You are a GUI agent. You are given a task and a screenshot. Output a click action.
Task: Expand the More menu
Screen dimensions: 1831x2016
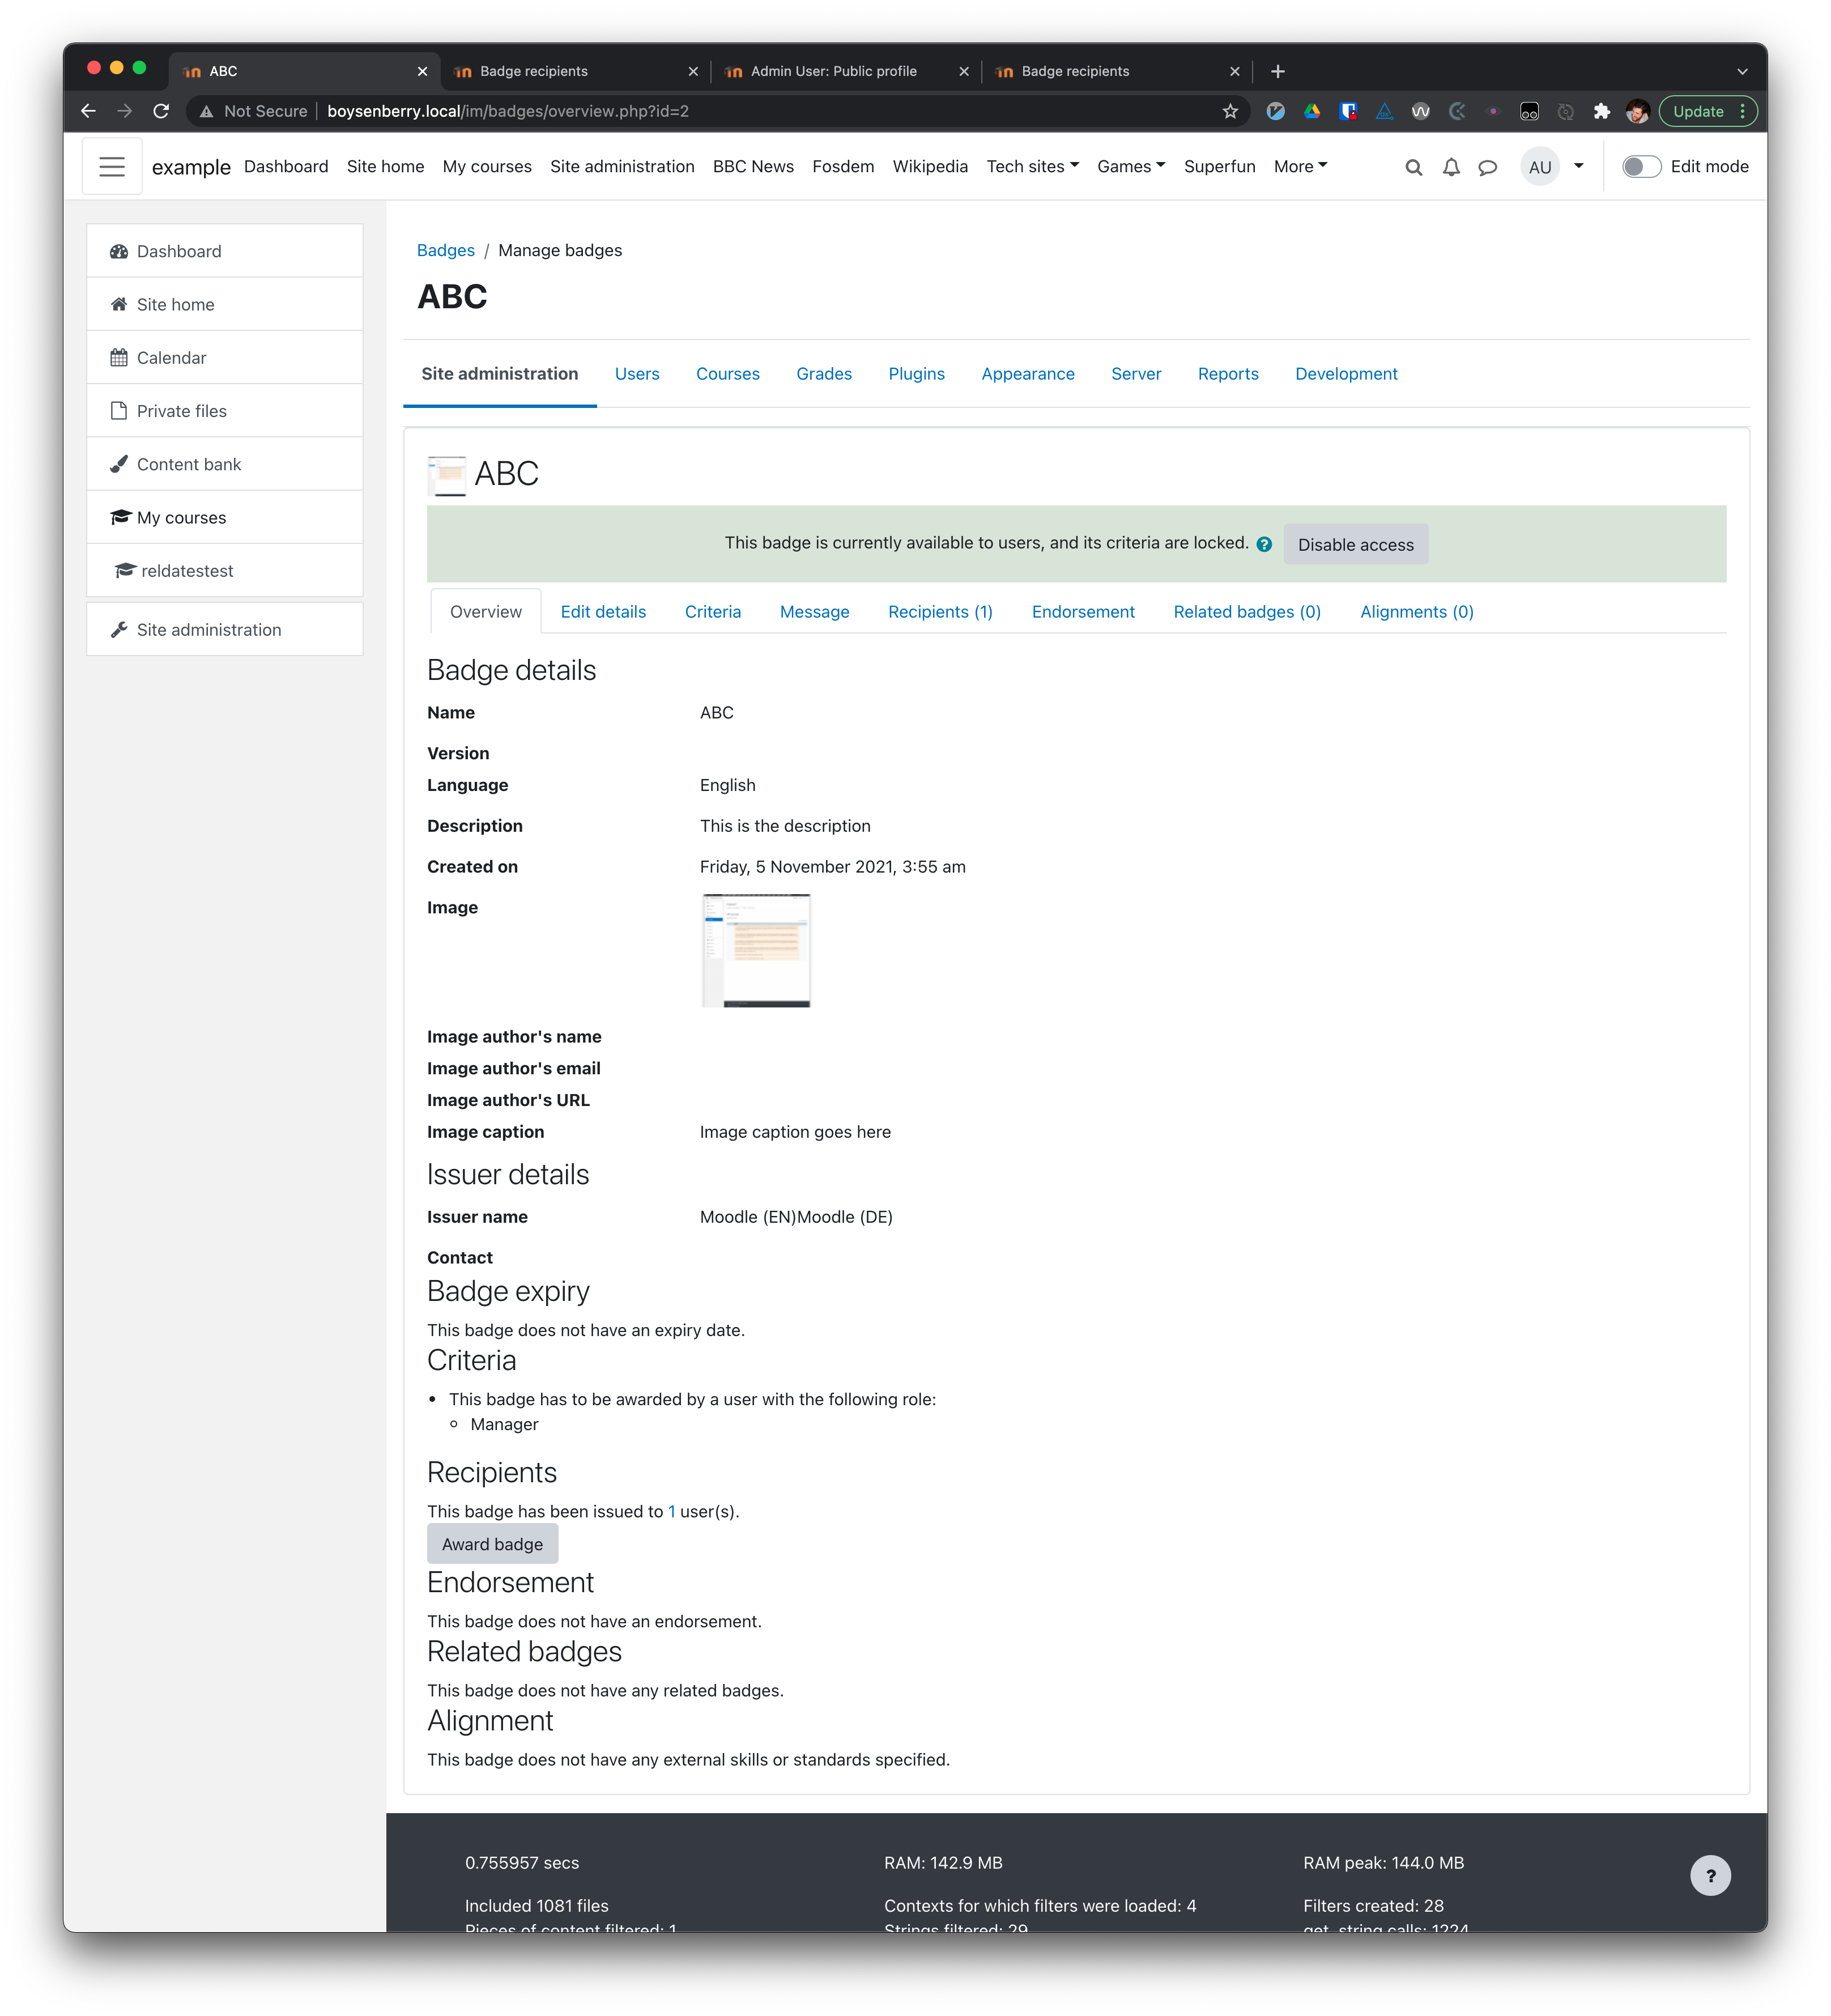[x=1300, y=166]
